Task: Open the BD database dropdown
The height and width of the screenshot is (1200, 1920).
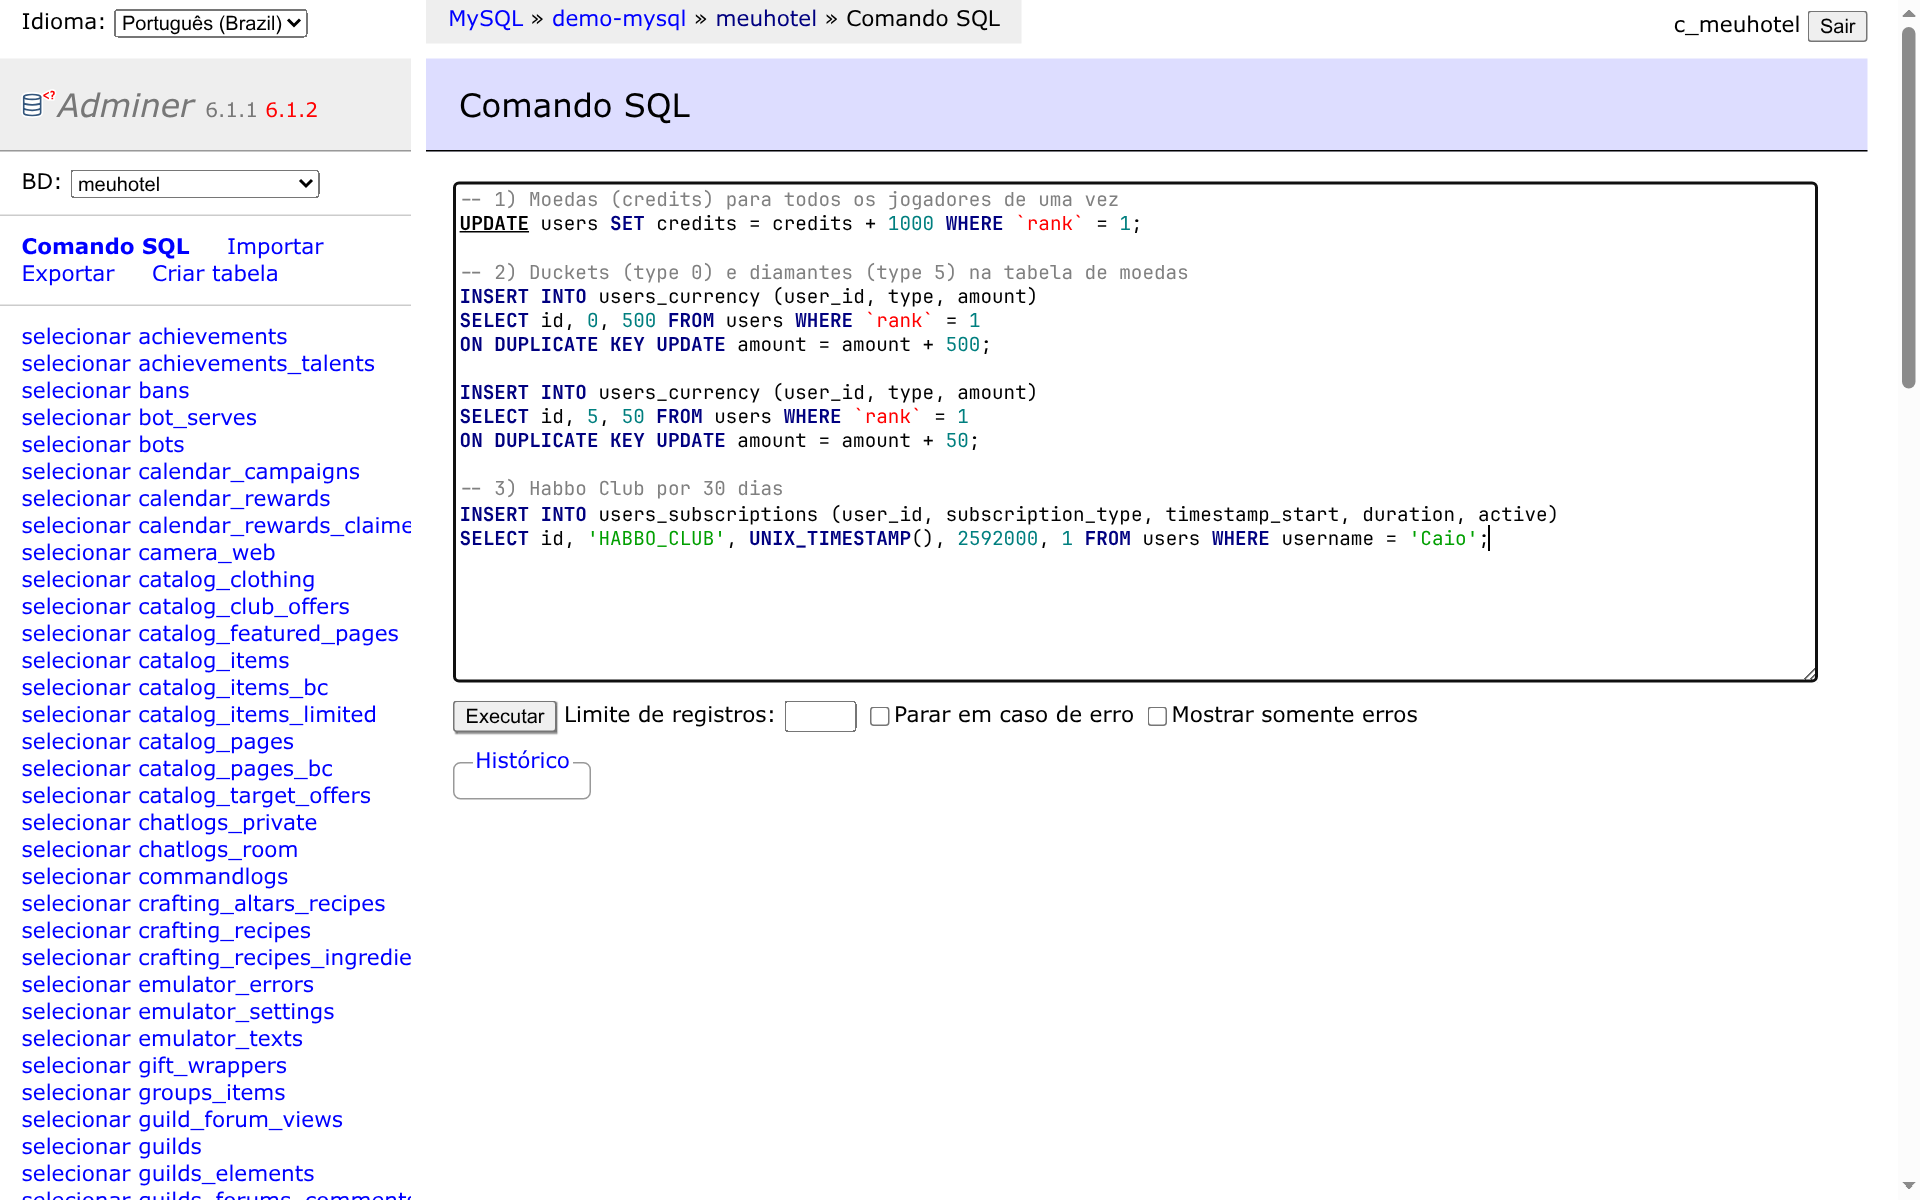Action: [x=195, y=184]
